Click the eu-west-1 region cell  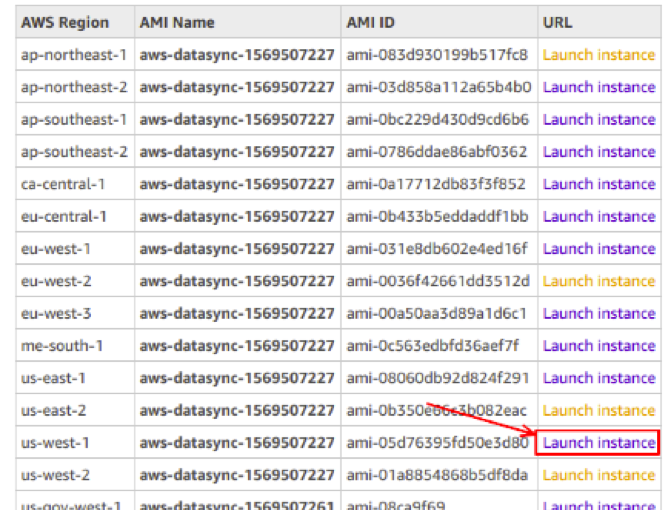(75, 249)
